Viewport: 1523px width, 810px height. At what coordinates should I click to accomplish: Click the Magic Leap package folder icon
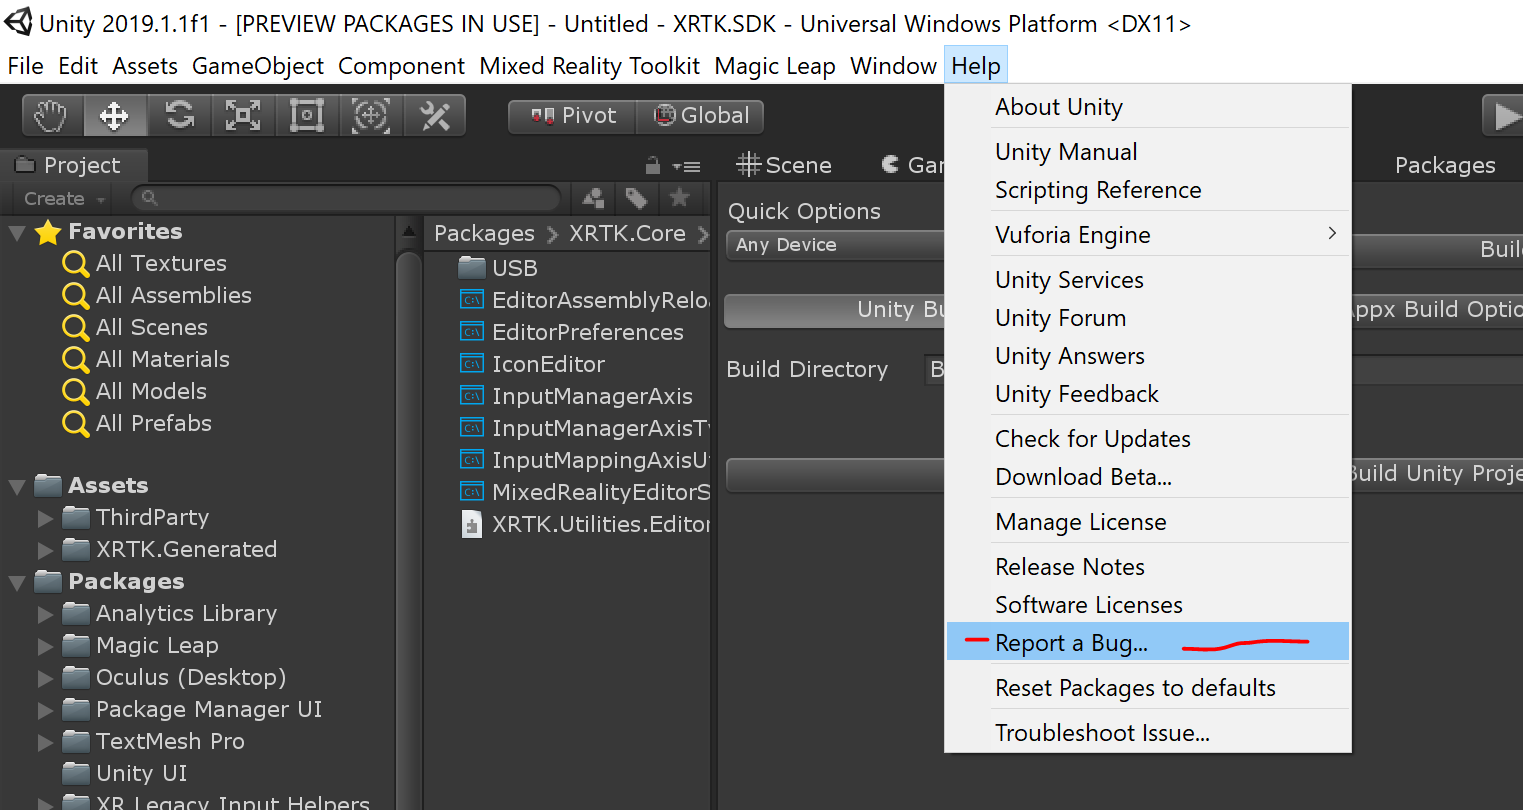76,645
